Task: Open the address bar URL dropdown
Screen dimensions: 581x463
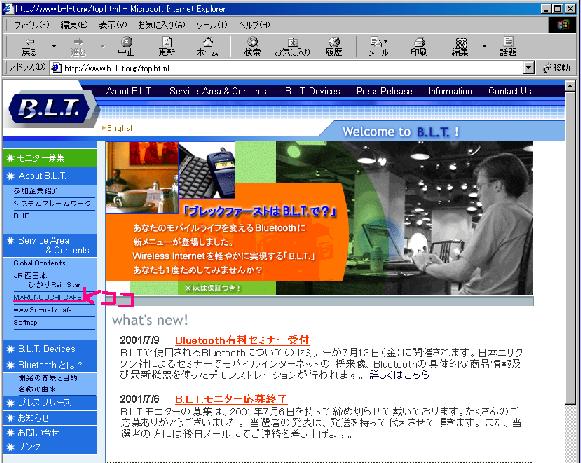Action: (529, 68)
